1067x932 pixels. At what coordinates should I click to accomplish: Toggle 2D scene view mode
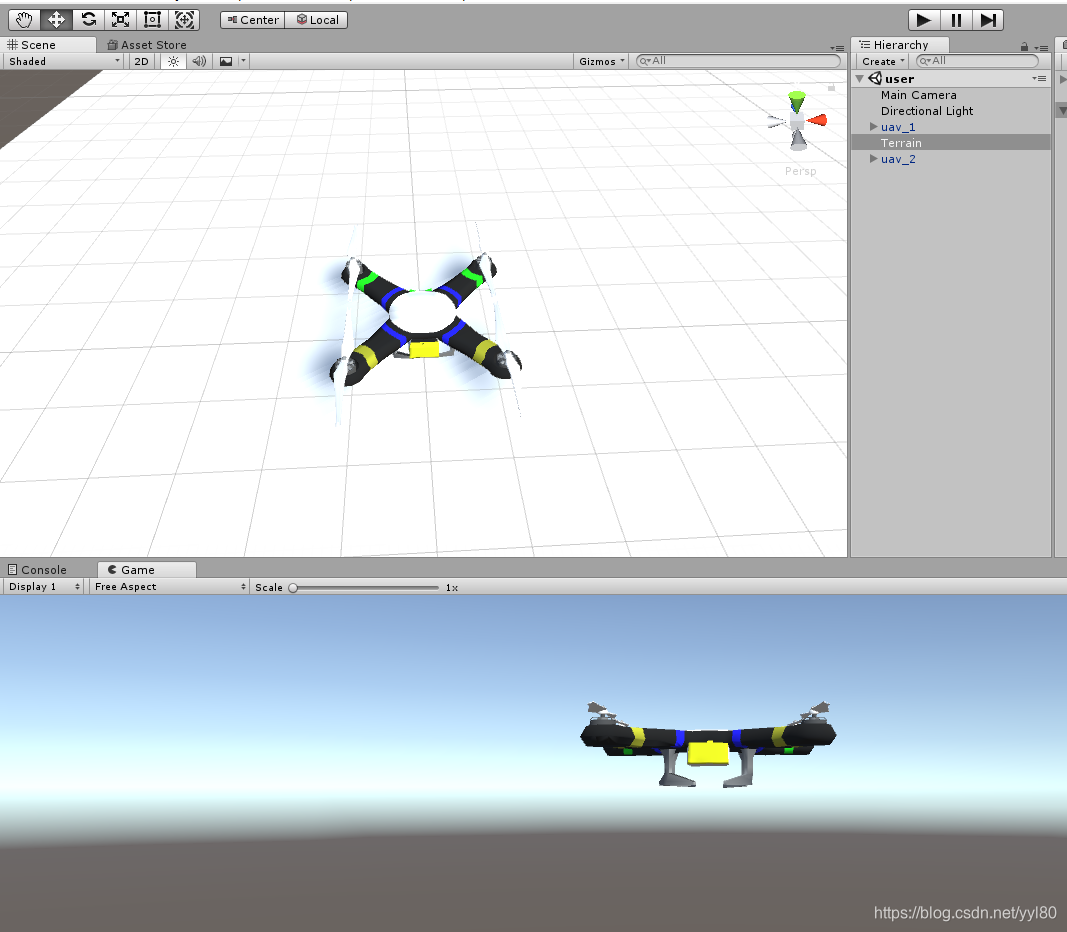pyautogui.click(x=142, y=61)
